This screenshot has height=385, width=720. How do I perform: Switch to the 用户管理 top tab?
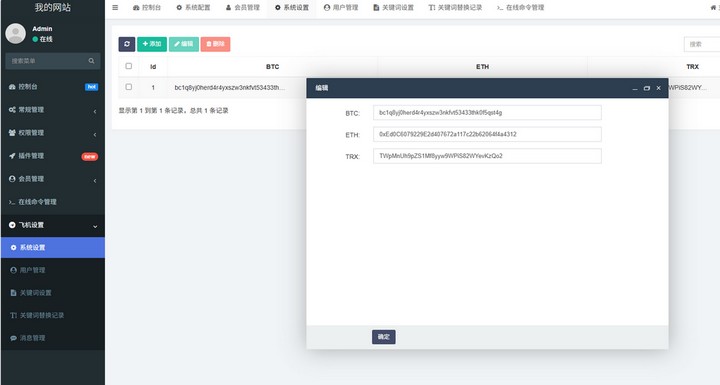pos(341,8)
